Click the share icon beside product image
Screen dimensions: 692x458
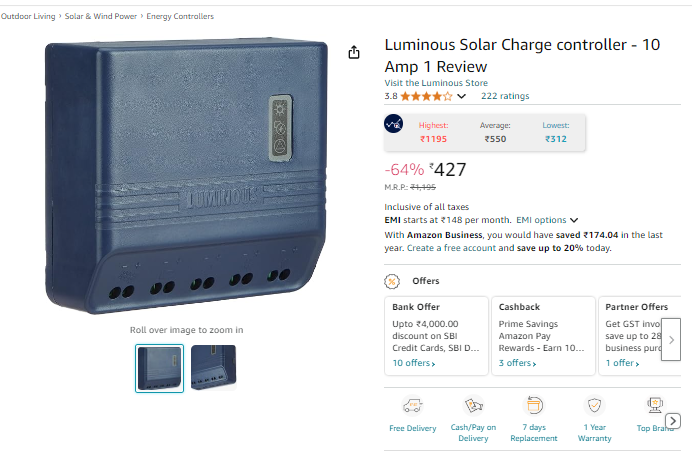354,53
